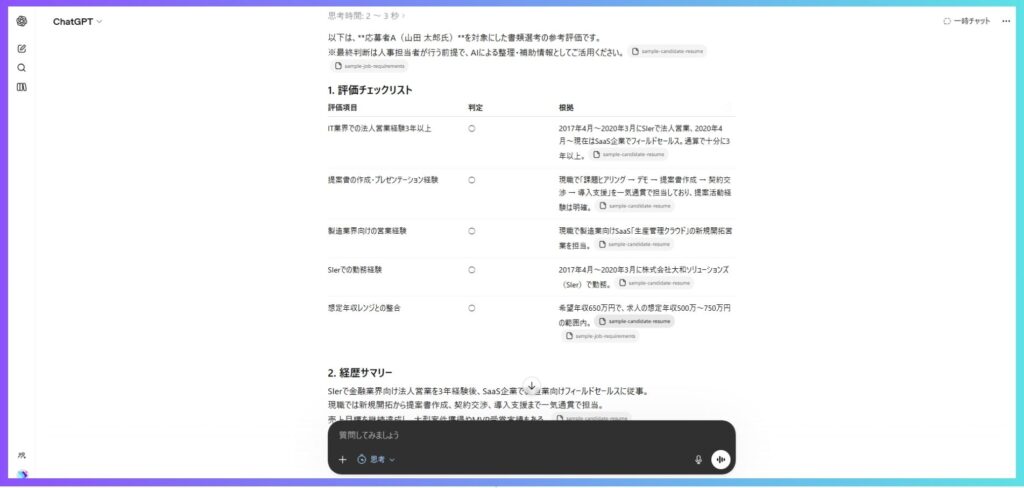This screenshot has width=1024, height=488.
Task: Expand the ChatGPT model selector dropdown
Action: coord(77,21)
